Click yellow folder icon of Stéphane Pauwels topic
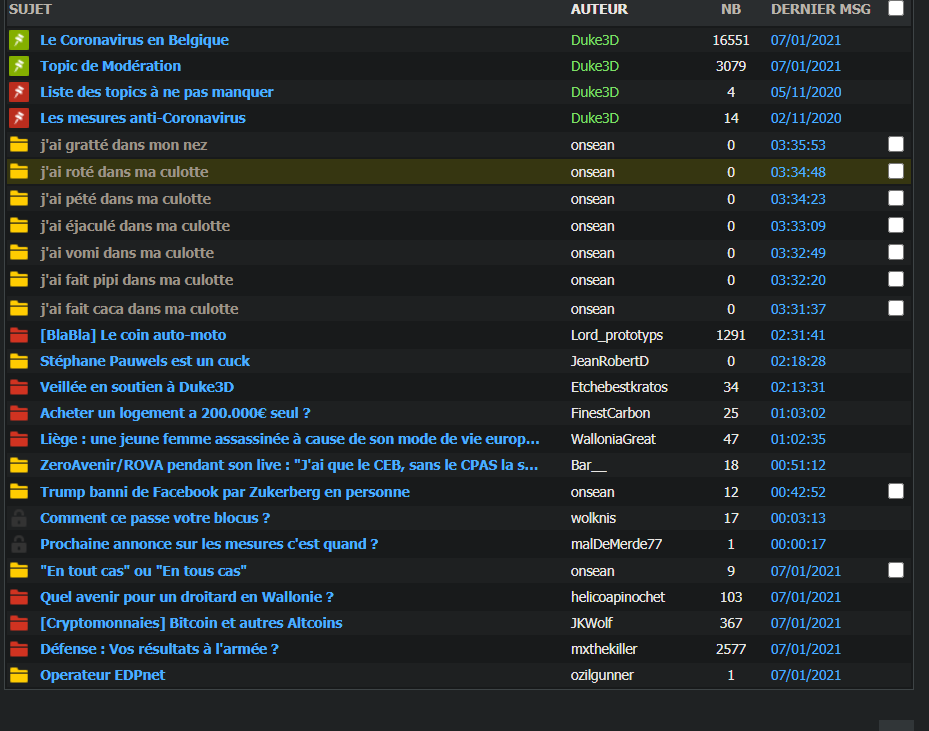 pos(19,361)
